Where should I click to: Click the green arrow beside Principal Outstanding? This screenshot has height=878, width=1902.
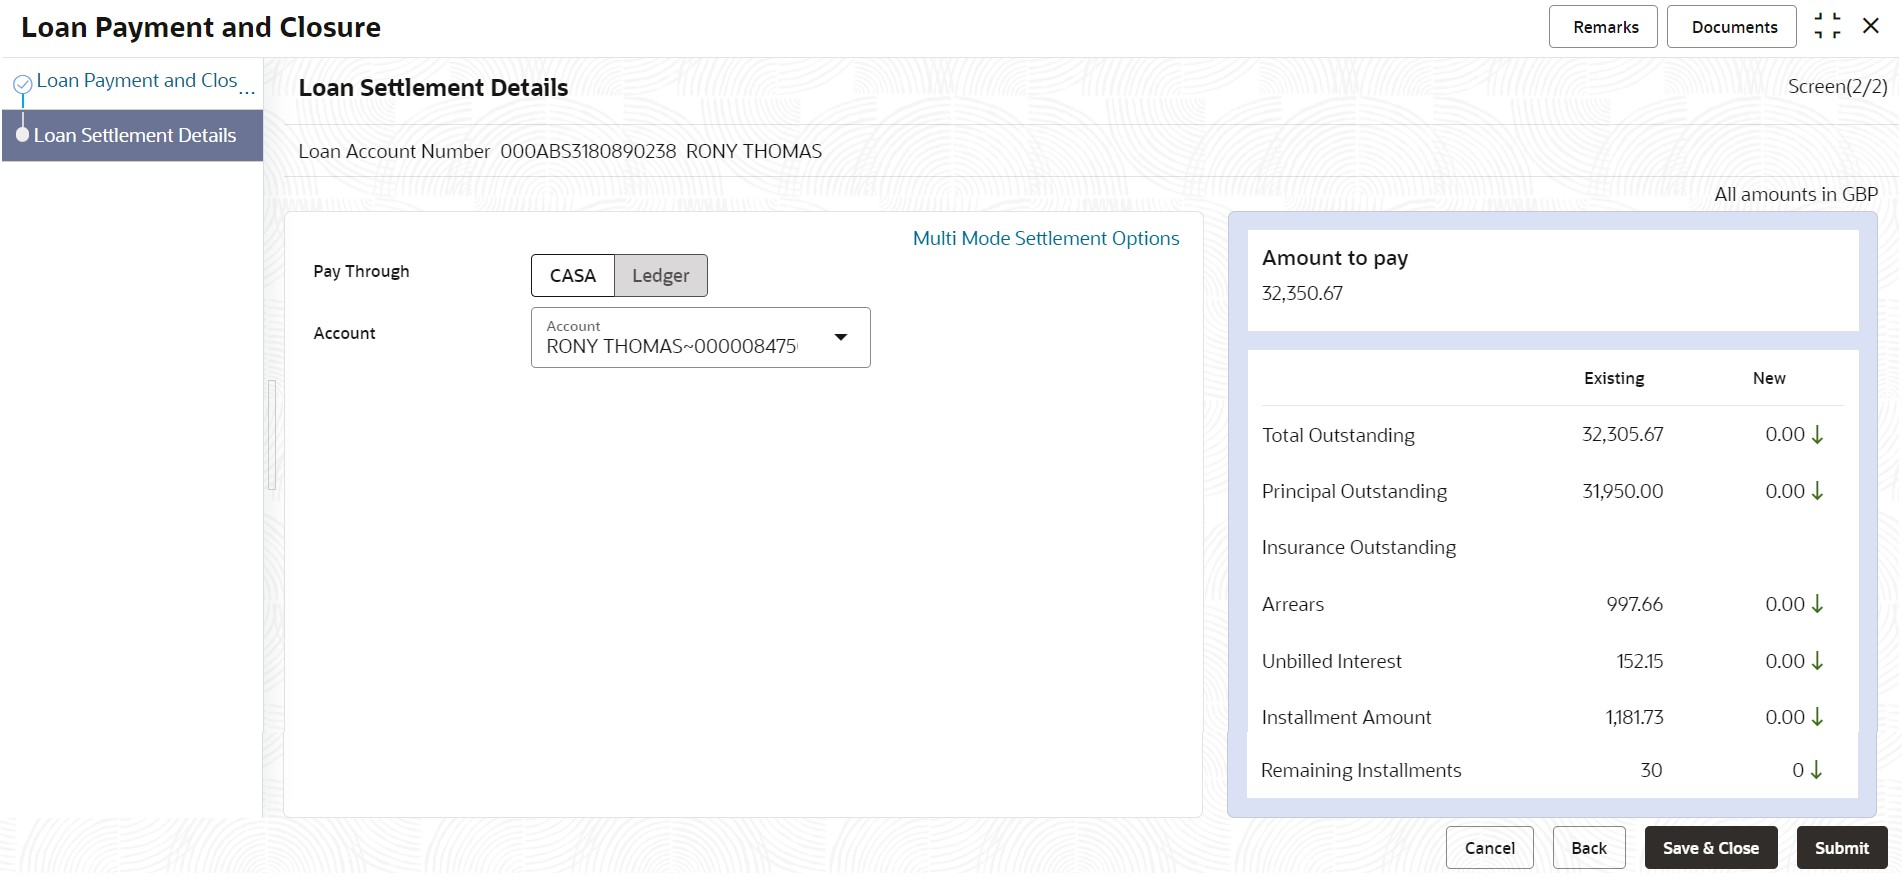point(1818,491)
